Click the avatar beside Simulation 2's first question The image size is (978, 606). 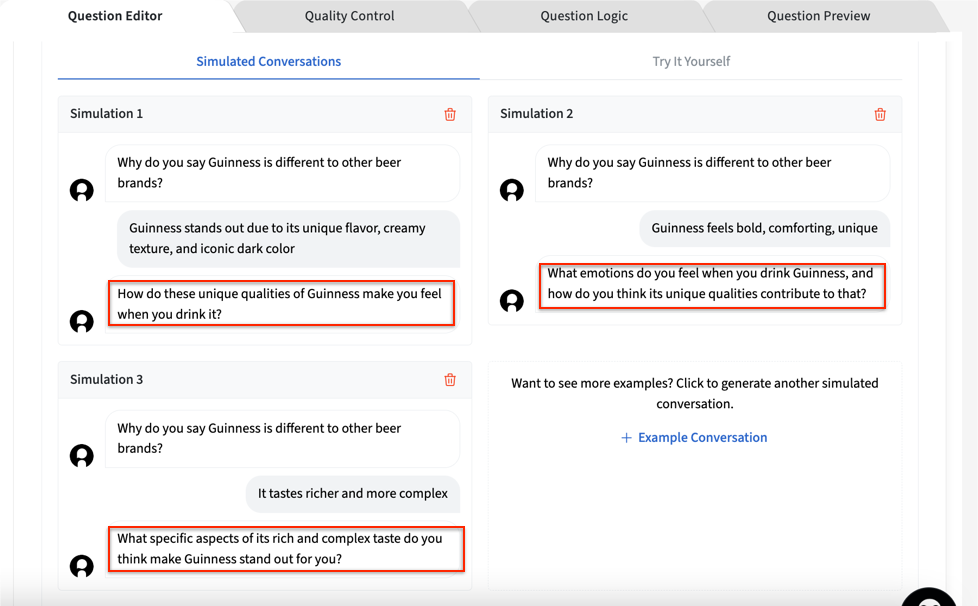click(512, 190)
